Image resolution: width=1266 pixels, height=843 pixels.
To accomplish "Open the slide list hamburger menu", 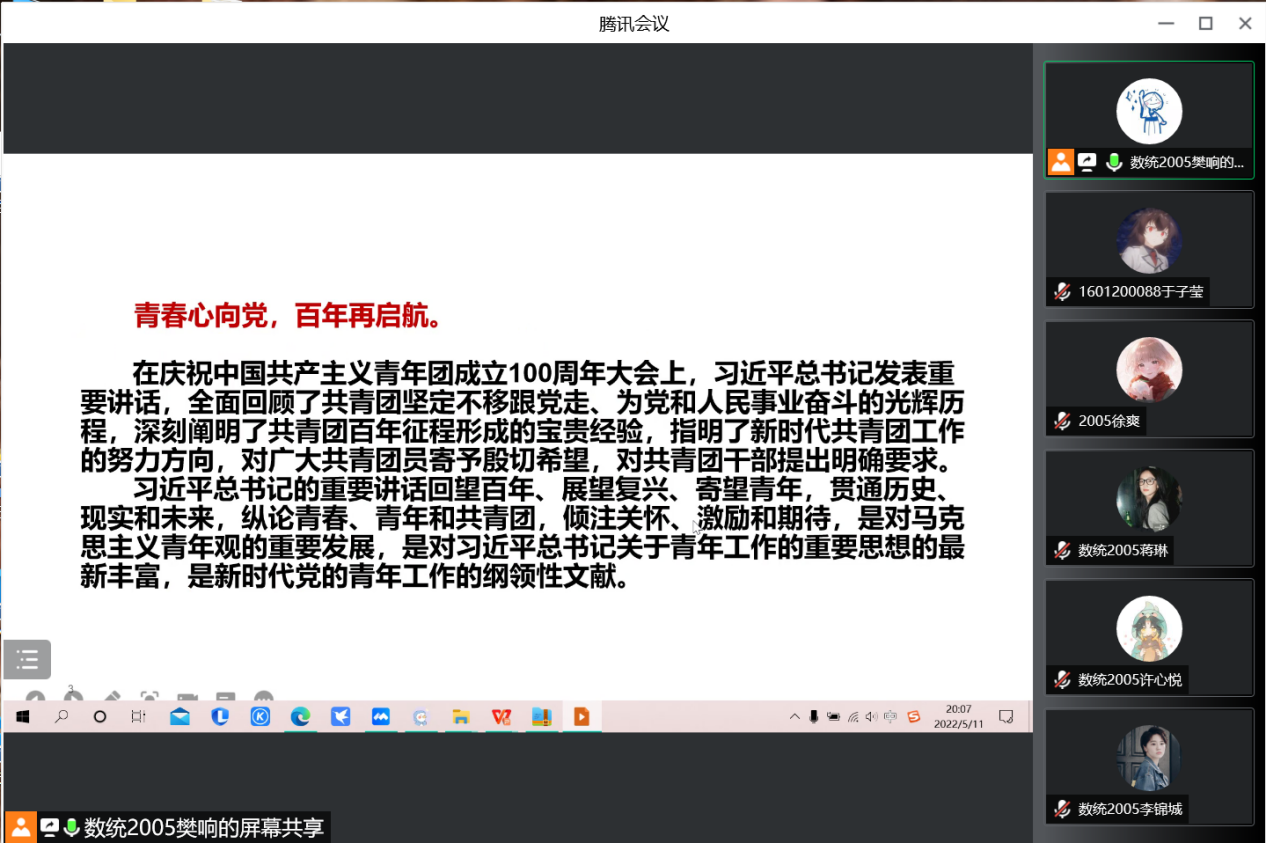I will pos(27,659).
